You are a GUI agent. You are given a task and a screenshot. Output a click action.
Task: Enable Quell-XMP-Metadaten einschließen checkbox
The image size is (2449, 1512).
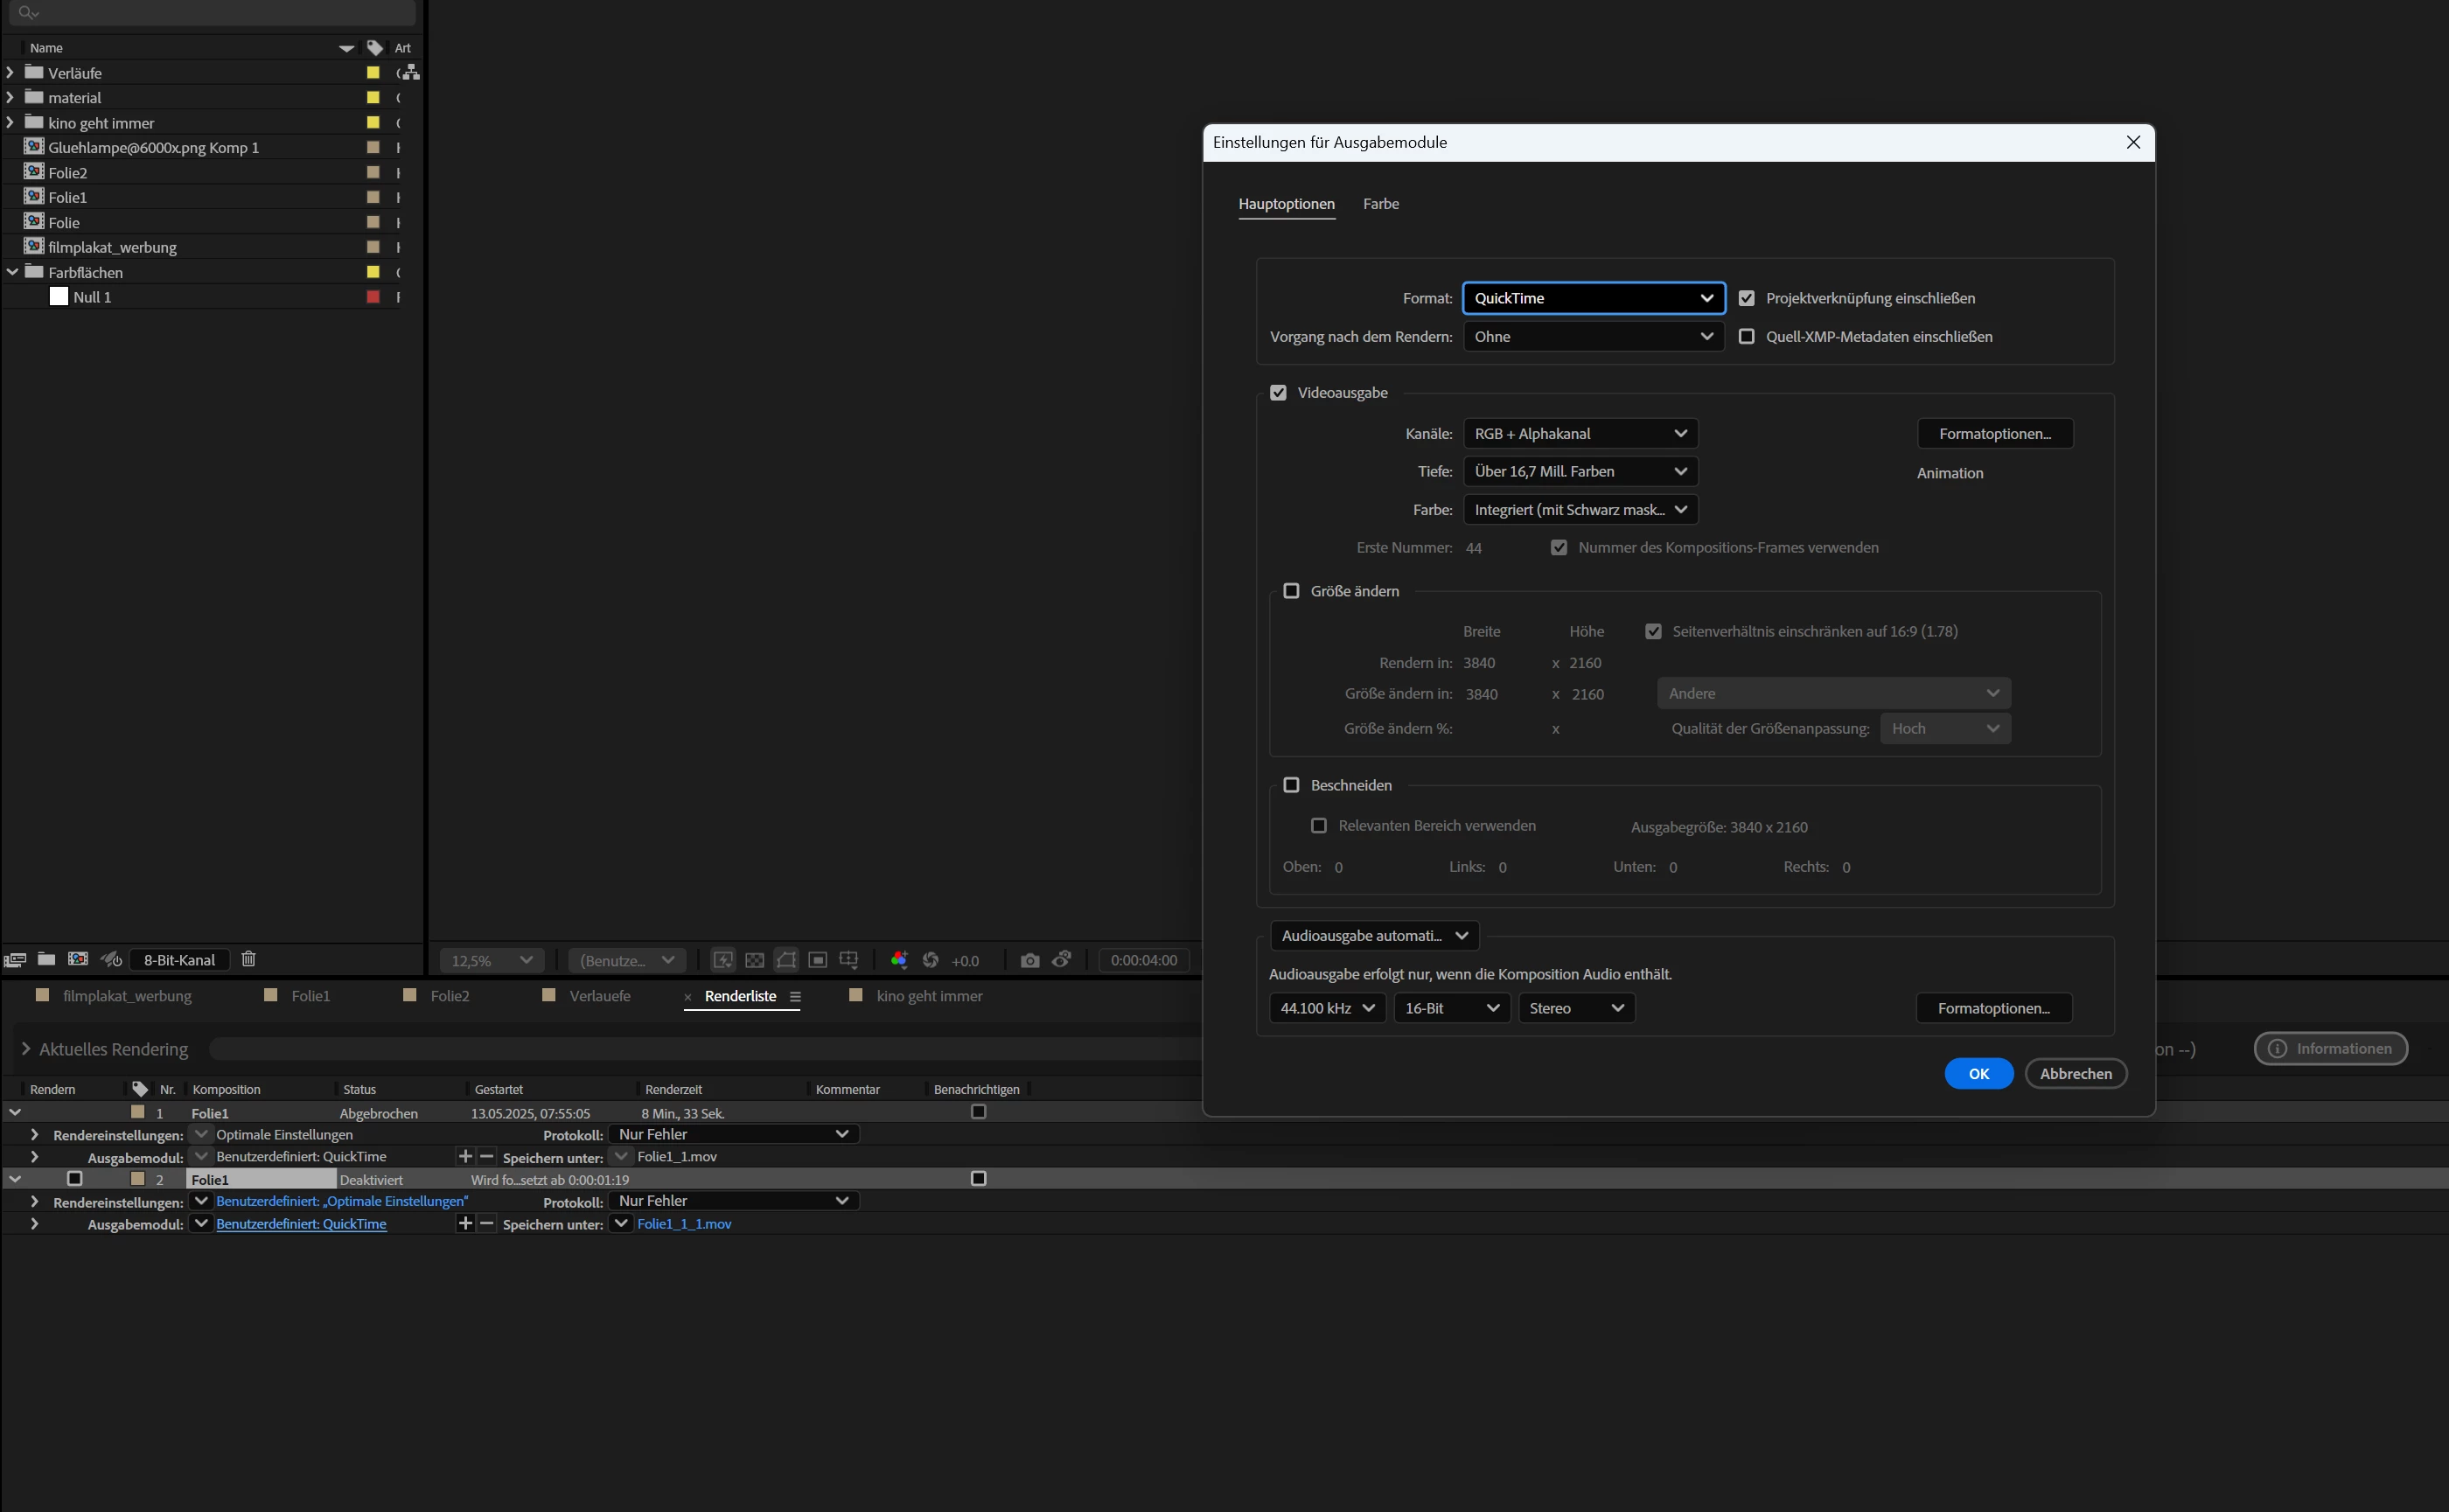pyautogui.click(x=1747, y=337)
